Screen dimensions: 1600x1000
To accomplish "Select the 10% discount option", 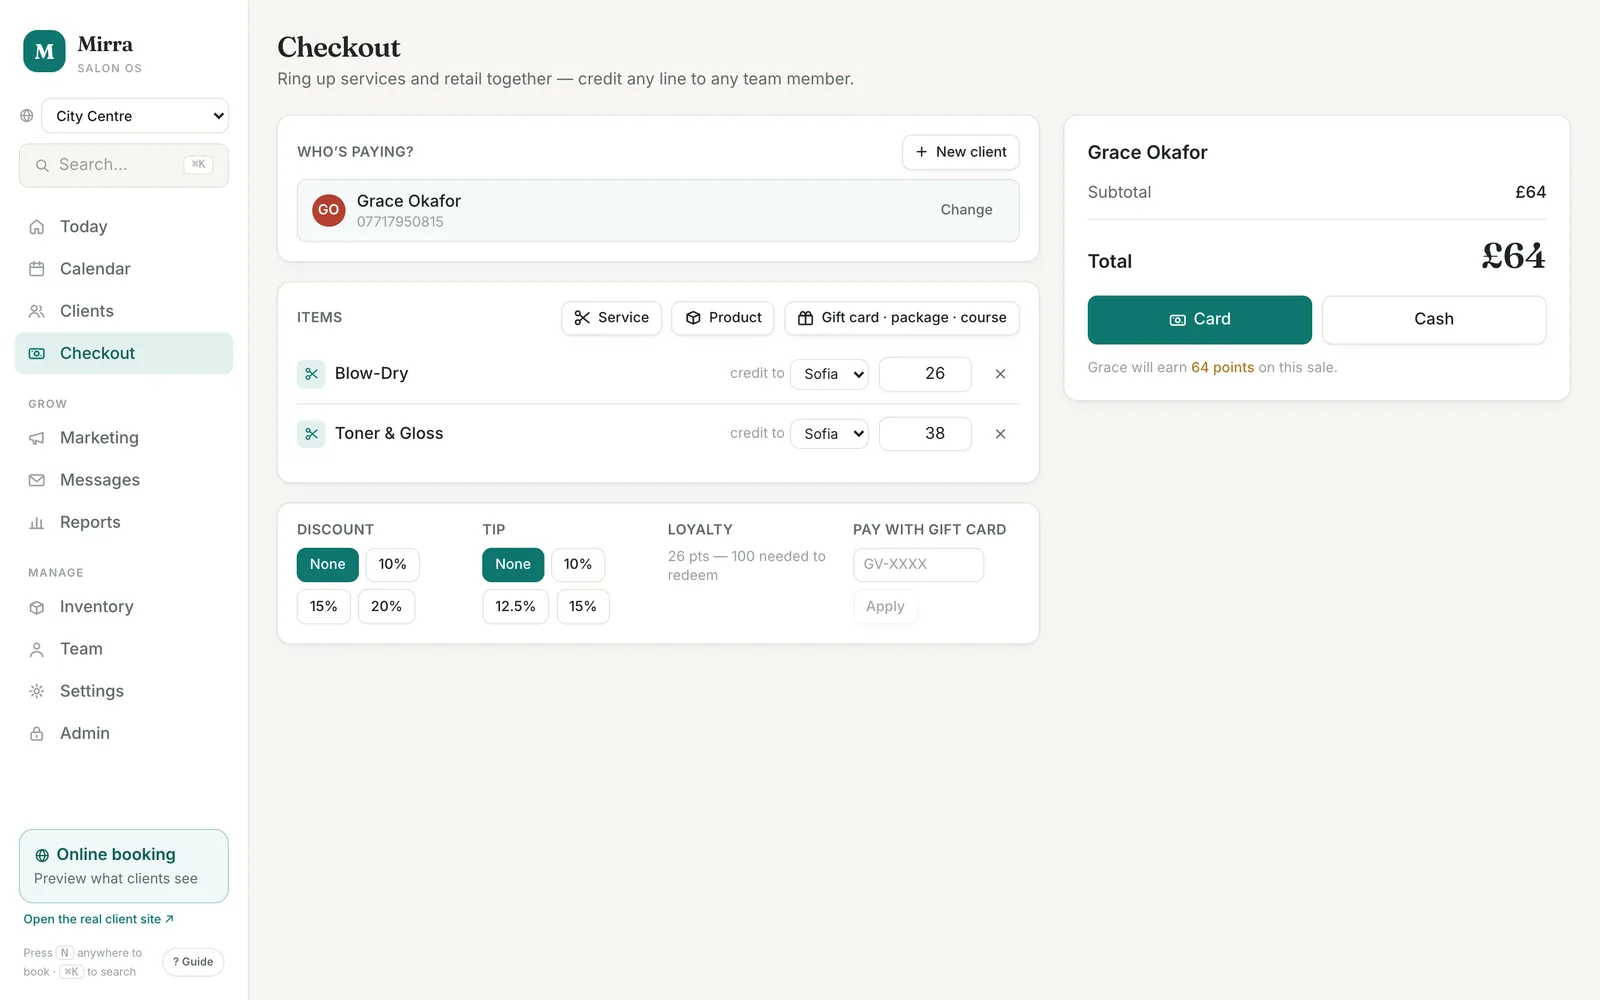I will [x=392, y=564].
